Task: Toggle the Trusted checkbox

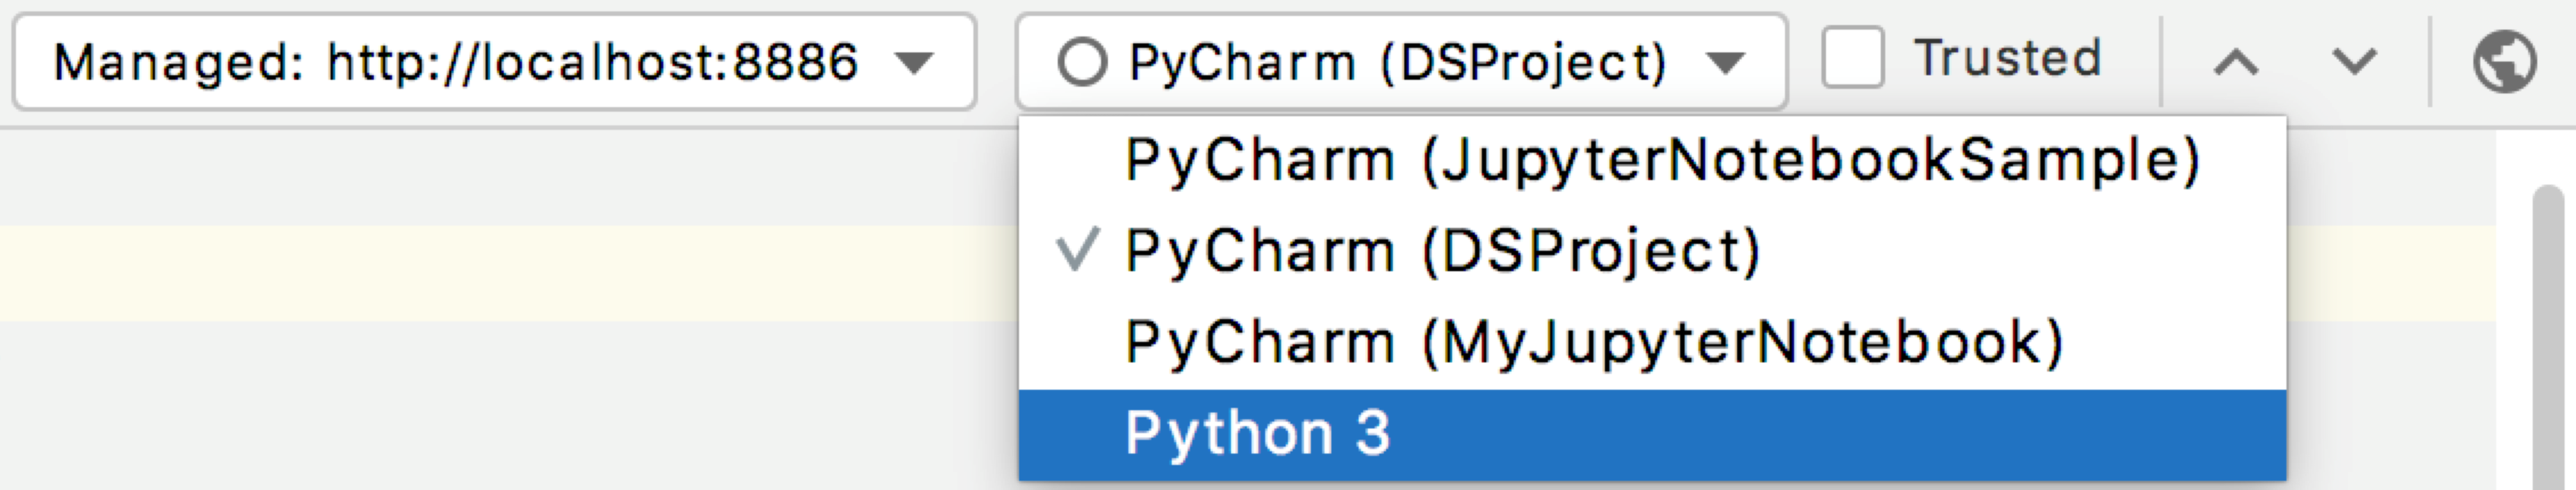Action: tap(1852, 58)
